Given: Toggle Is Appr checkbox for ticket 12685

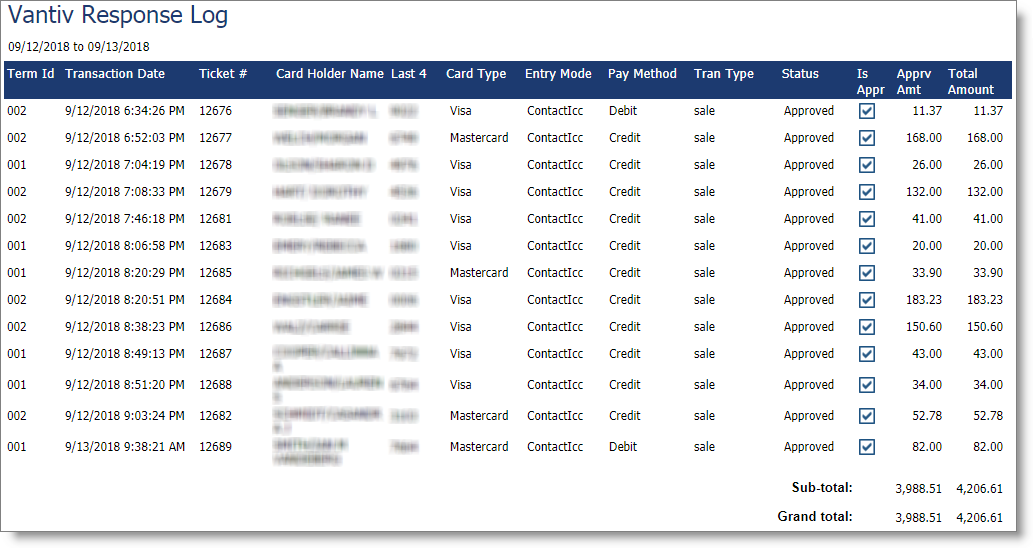Looking at the screenshot, I should [867, 273].
